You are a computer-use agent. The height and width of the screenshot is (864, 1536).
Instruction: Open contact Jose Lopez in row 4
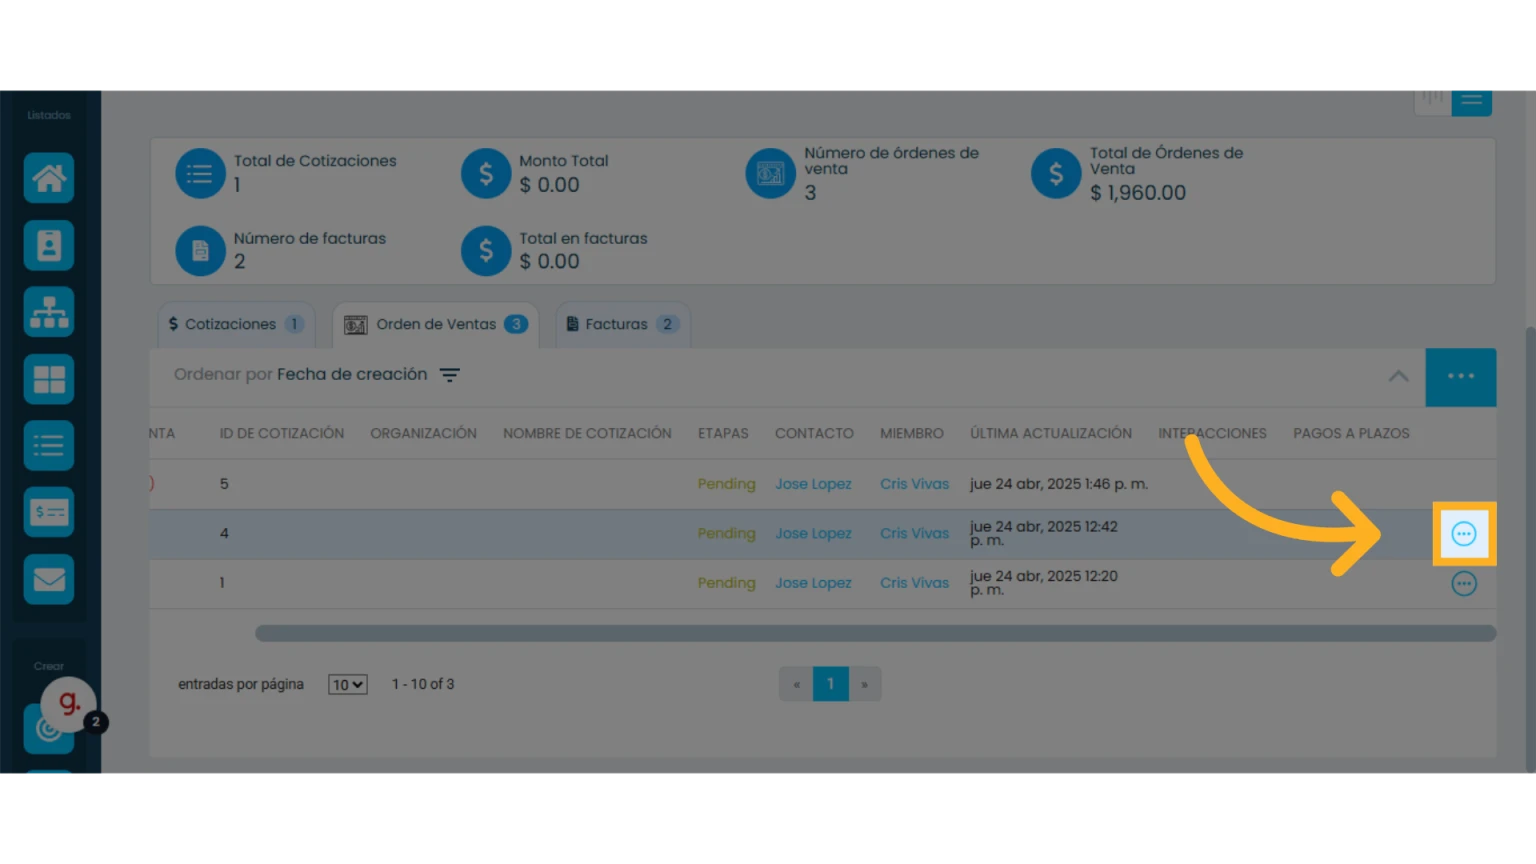coord(813,534)
